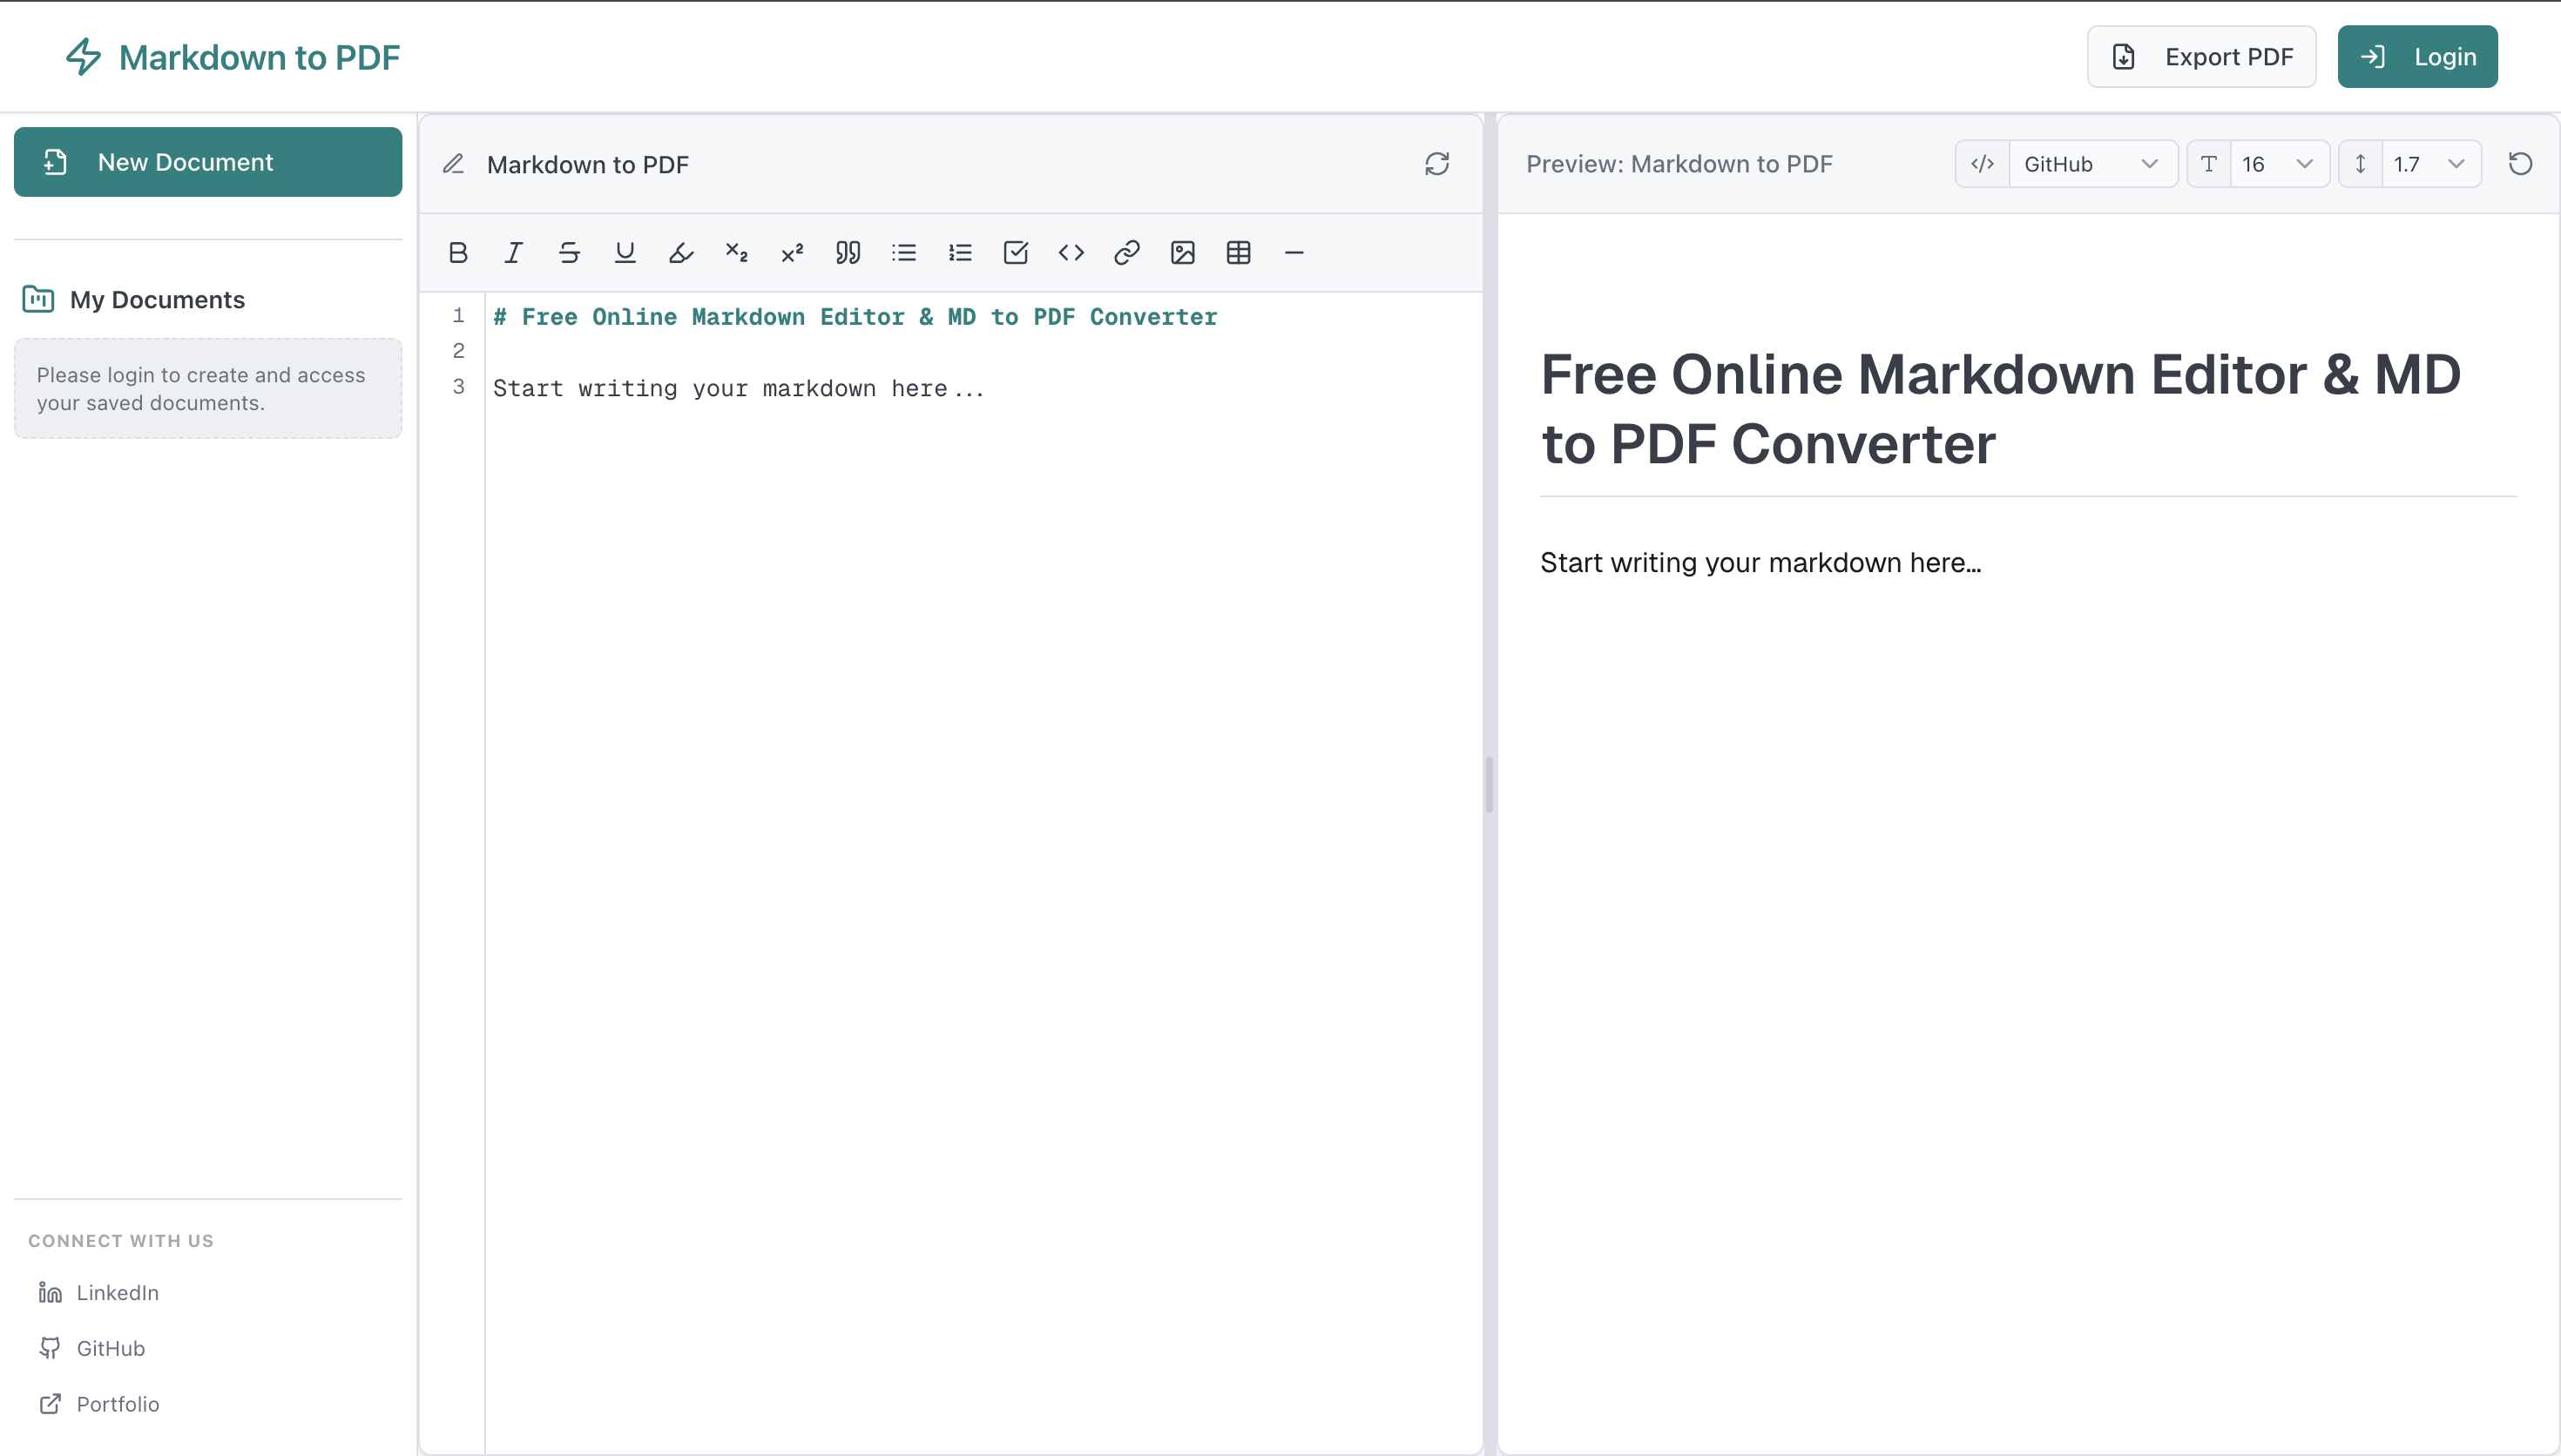
Task: Insert an ordered list
Action: (x=959, y=252)
